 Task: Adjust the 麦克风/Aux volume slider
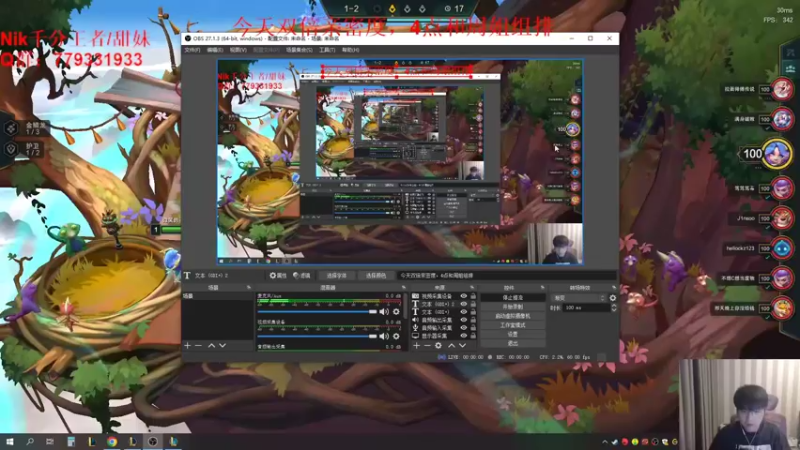(317, 312)
